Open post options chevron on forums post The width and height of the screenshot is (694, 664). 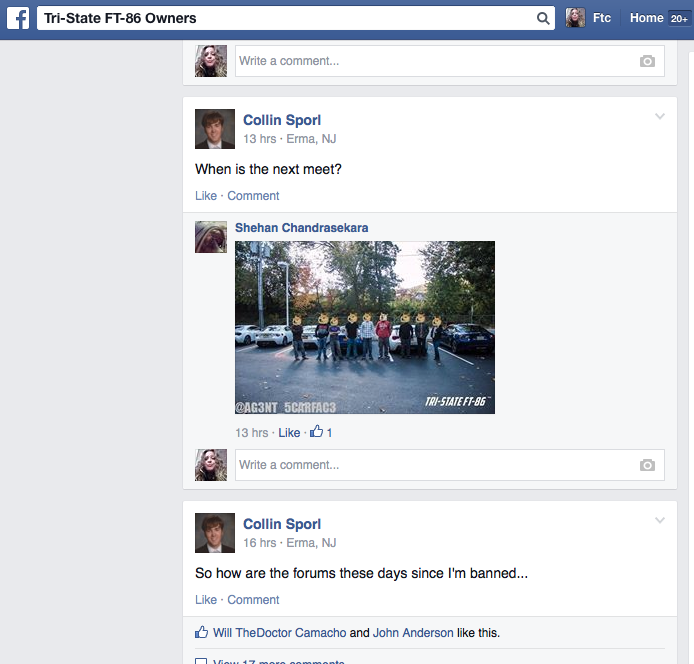tap(659, 520)
